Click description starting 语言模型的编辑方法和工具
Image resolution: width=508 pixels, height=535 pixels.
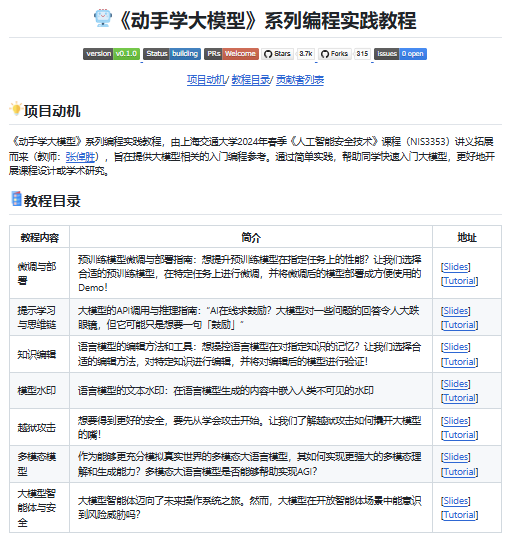click(x=251, y=354)
